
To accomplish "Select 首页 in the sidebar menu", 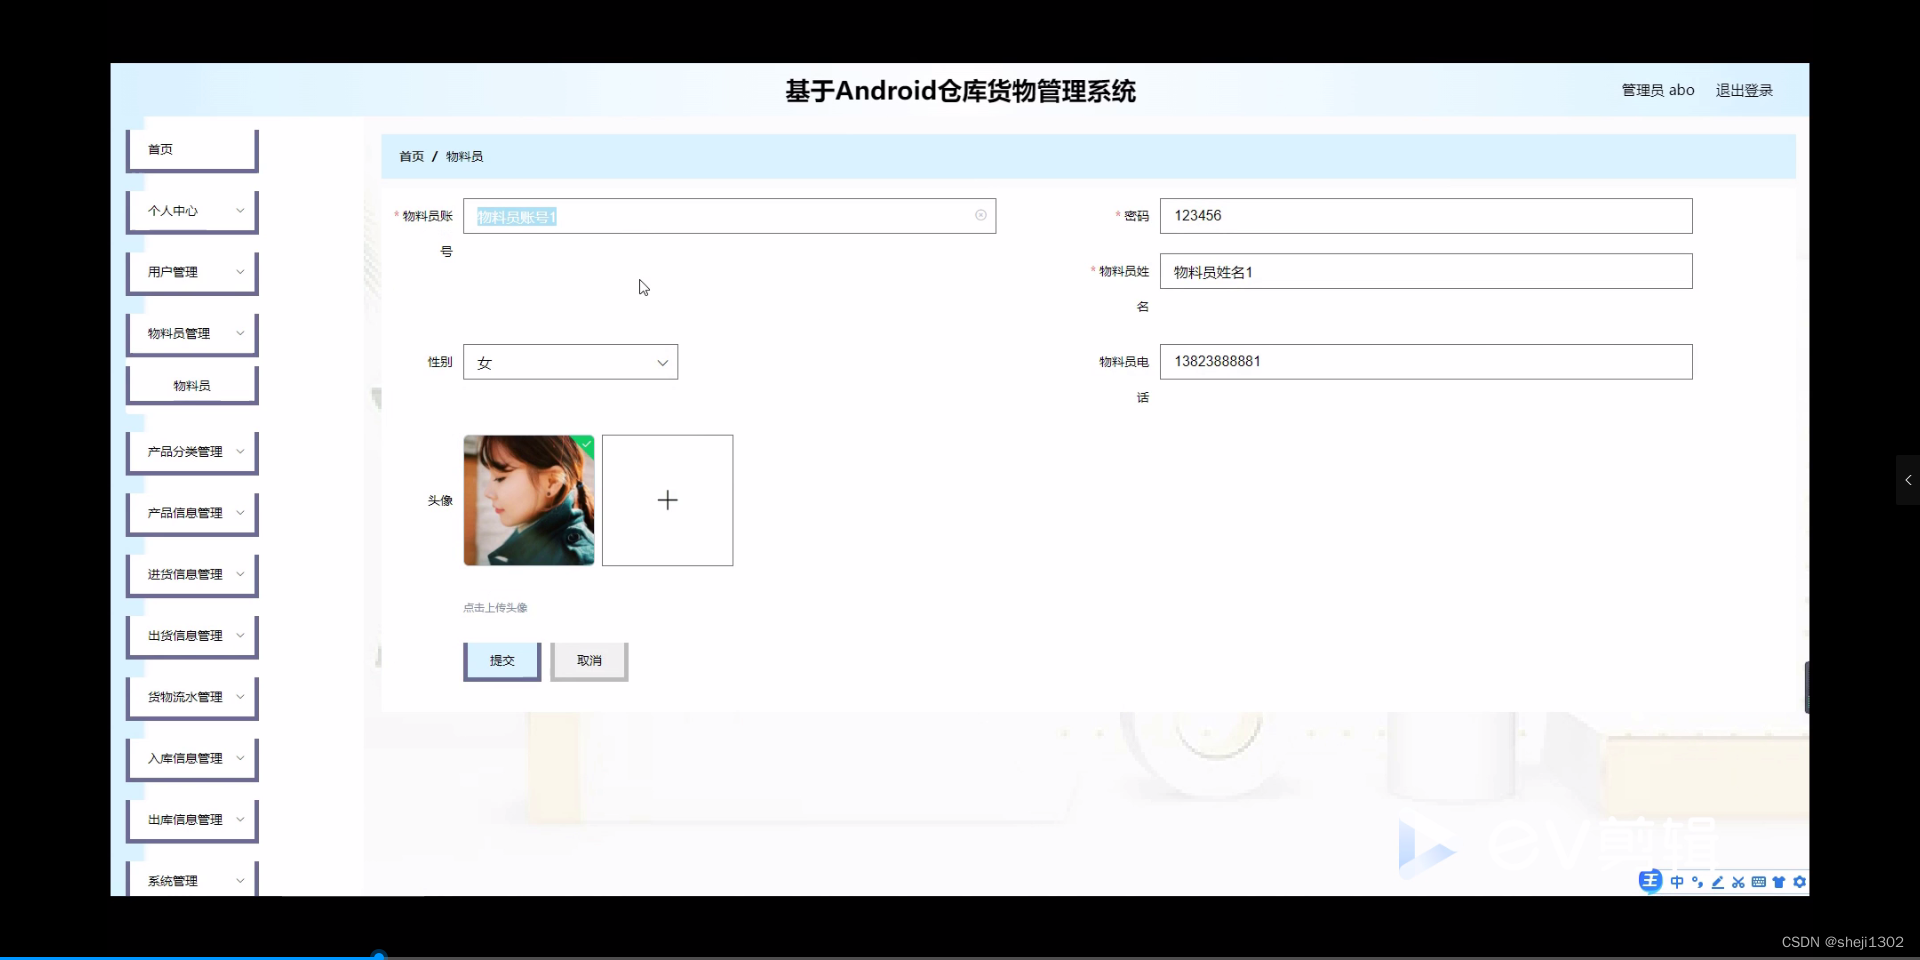I will click(190, 148).
